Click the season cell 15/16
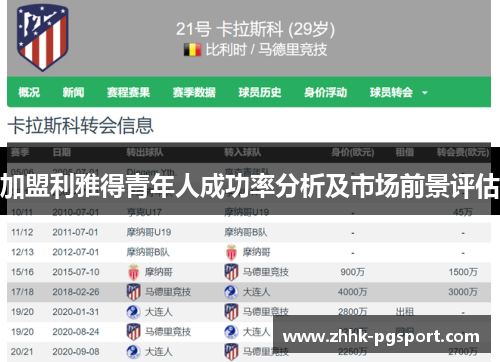500x362 pixels. tap(22, 272)
